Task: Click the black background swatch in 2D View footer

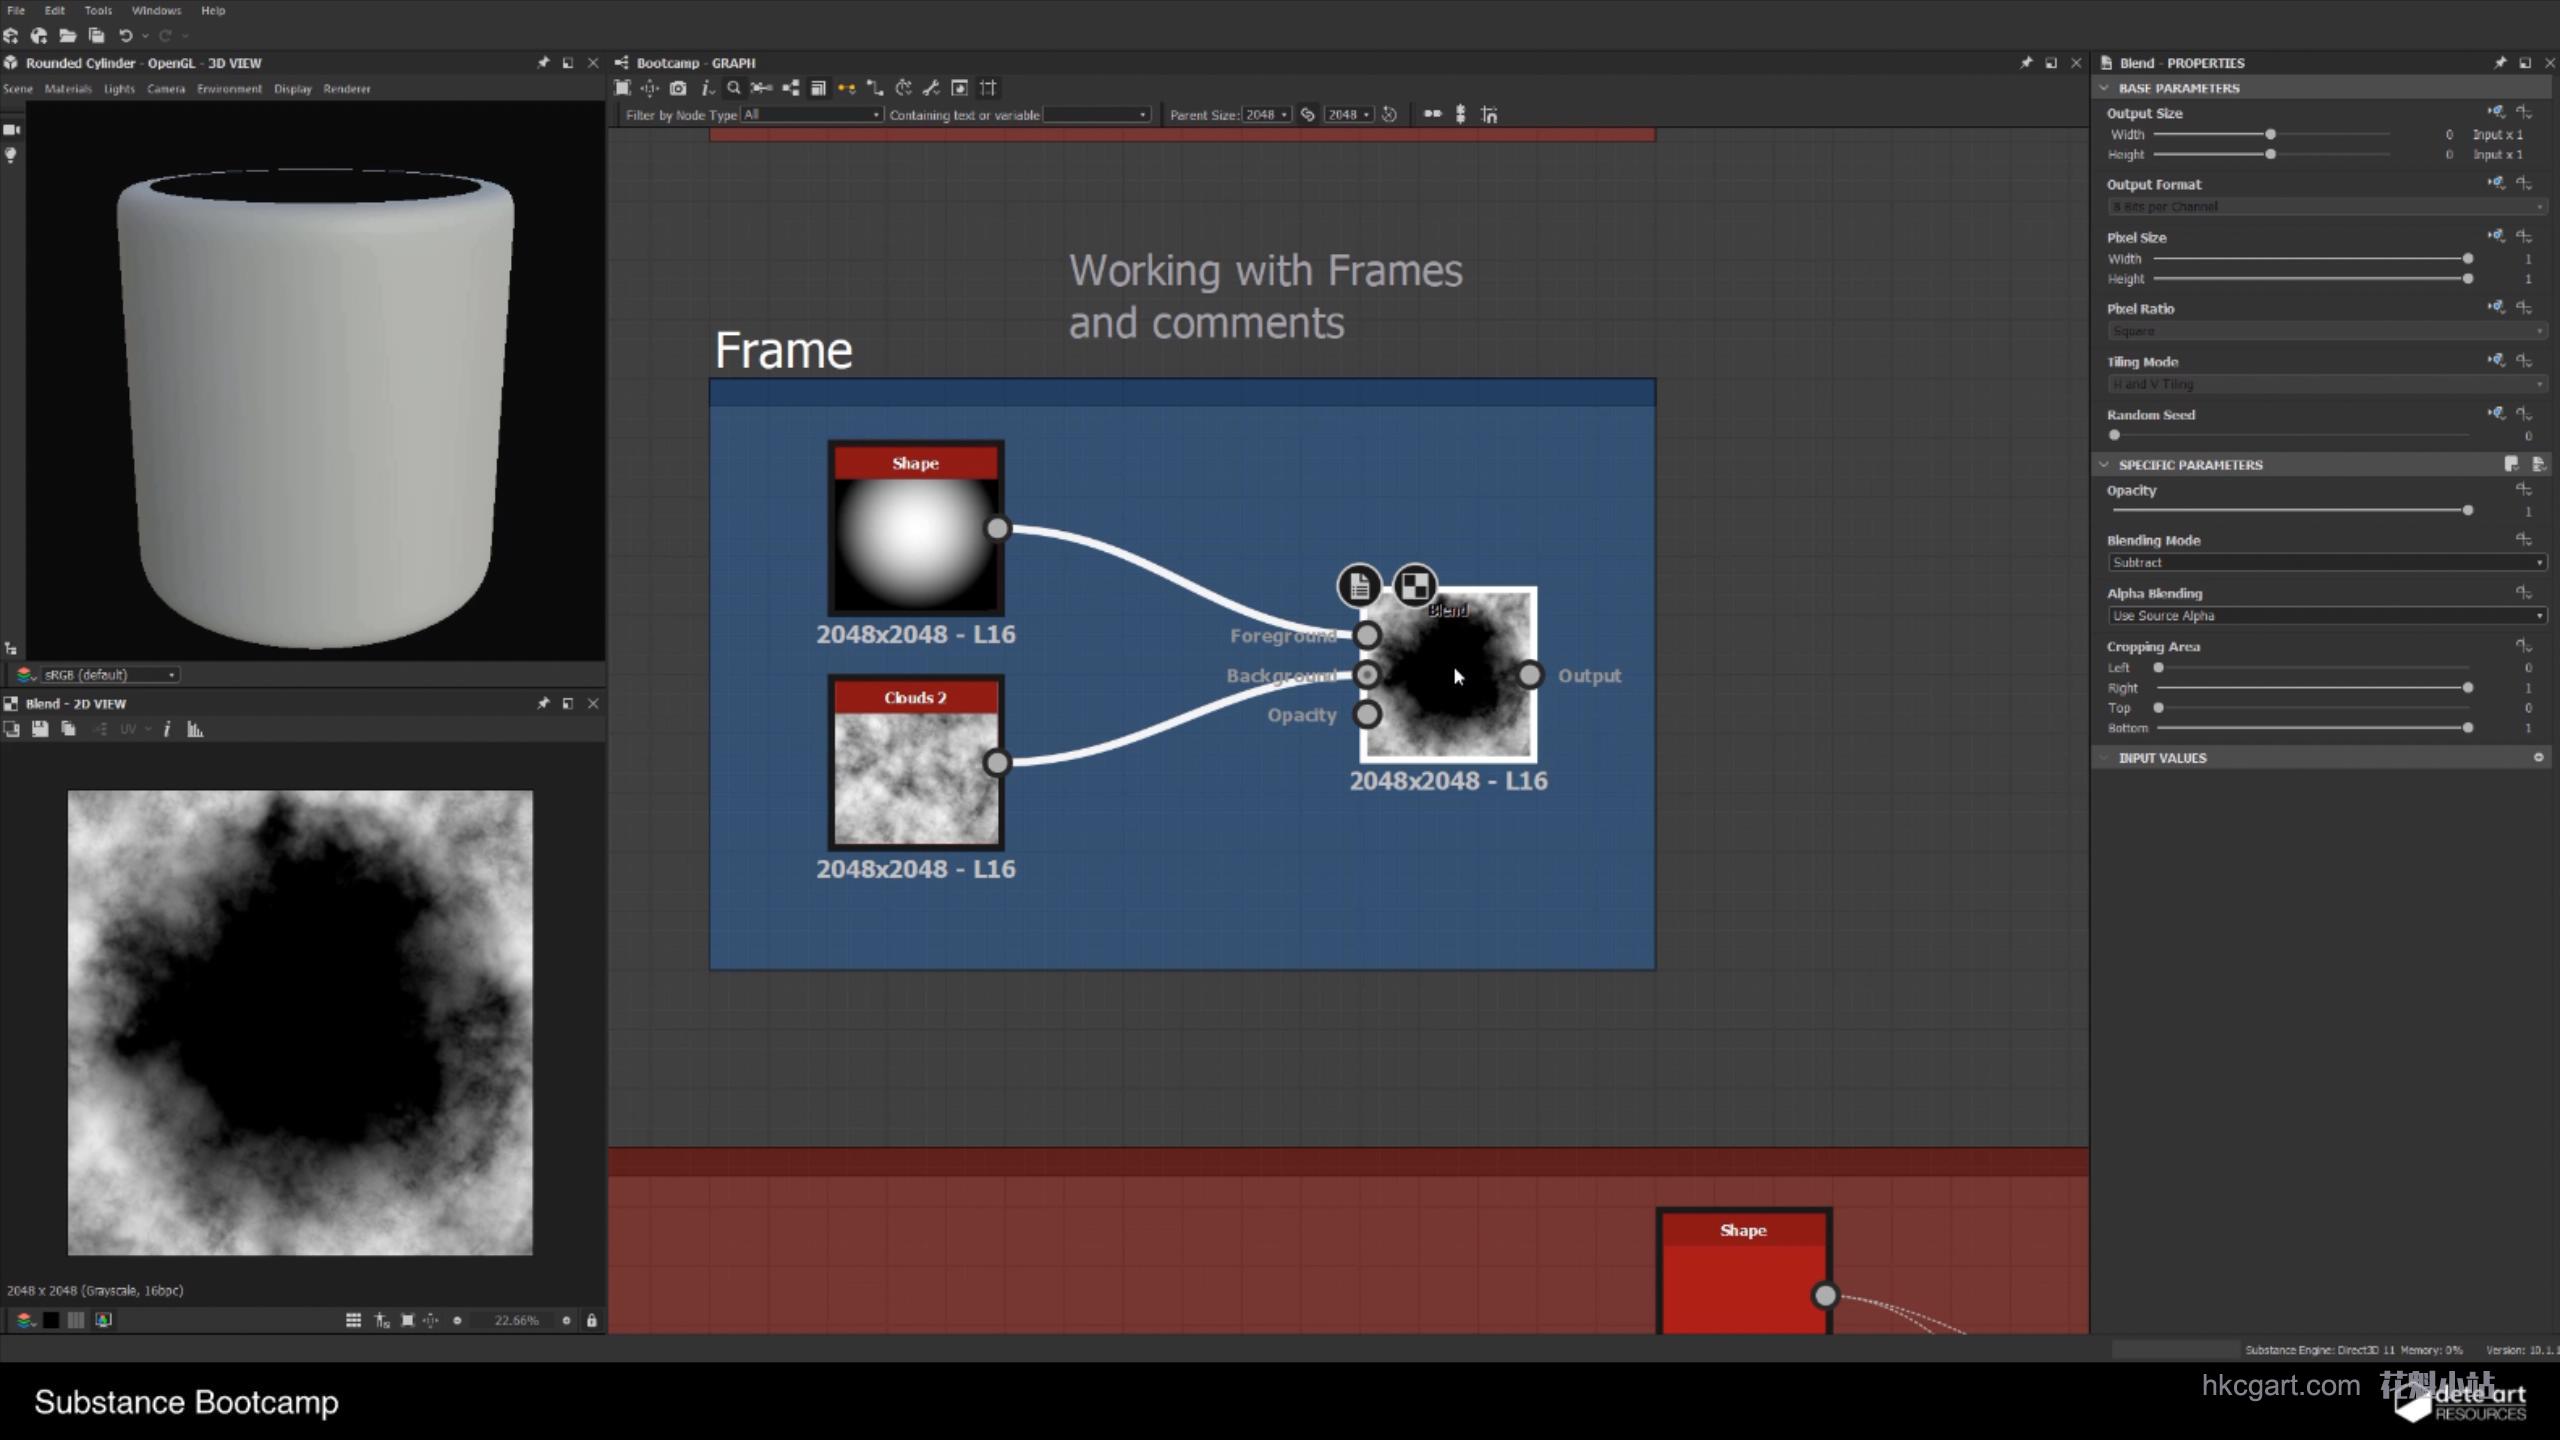Action: pyautogui.click(x=51, y=1320)
